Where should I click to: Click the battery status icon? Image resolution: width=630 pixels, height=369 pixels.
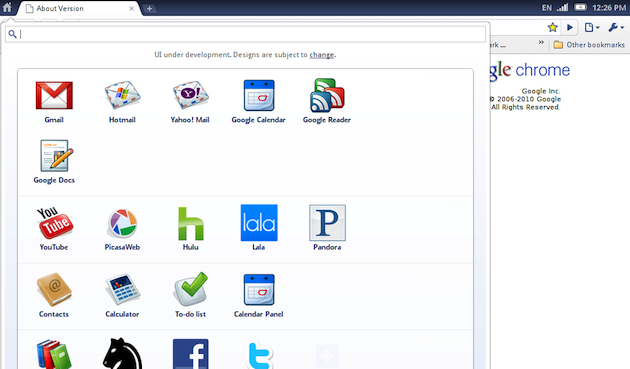click(580, 7)
